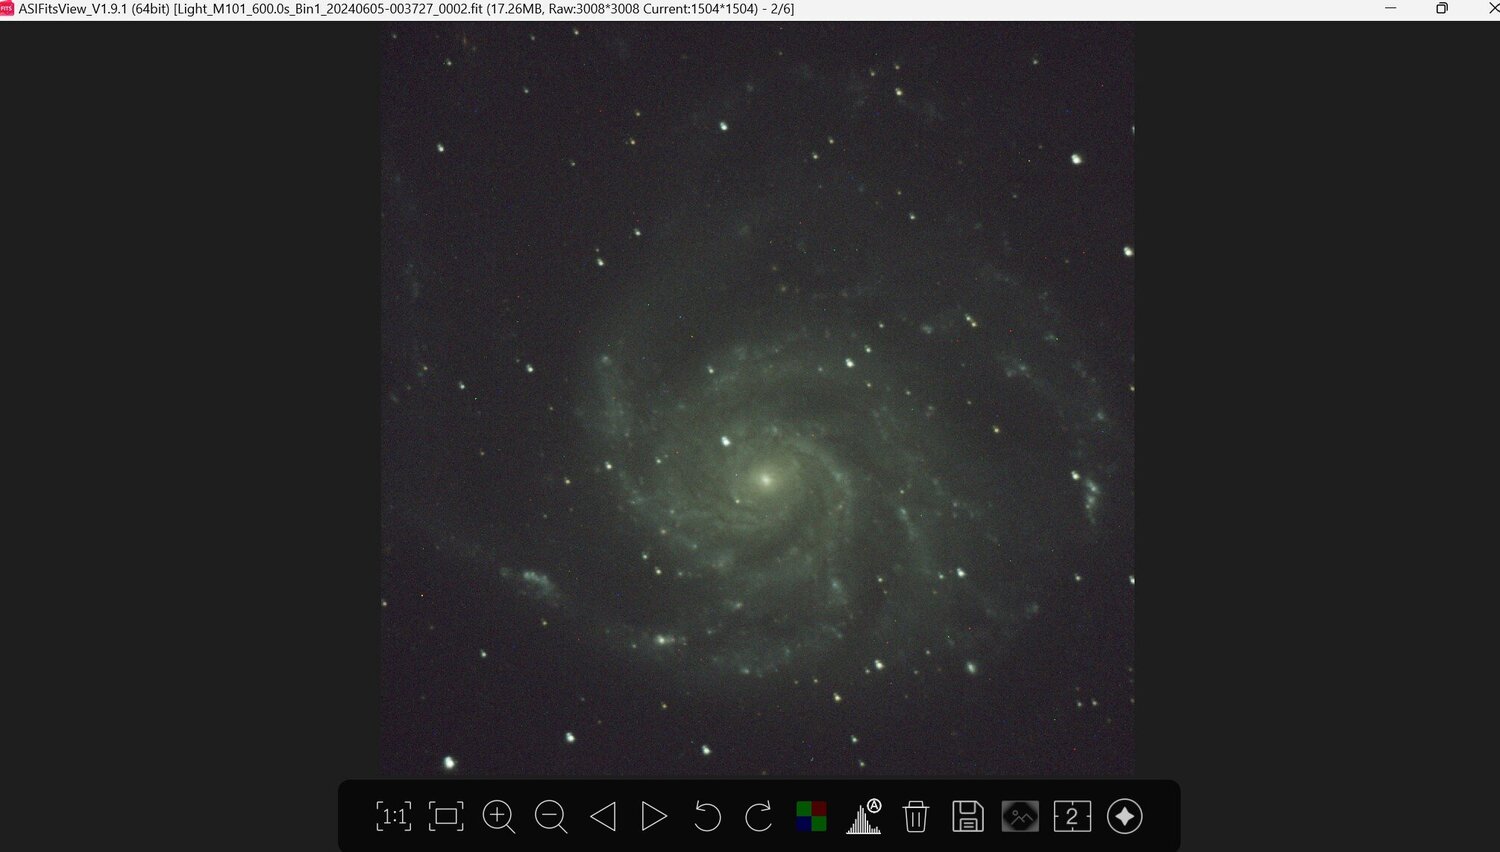Open the image export tool
1500x852 pixels.
click(x=1019, y=817)
